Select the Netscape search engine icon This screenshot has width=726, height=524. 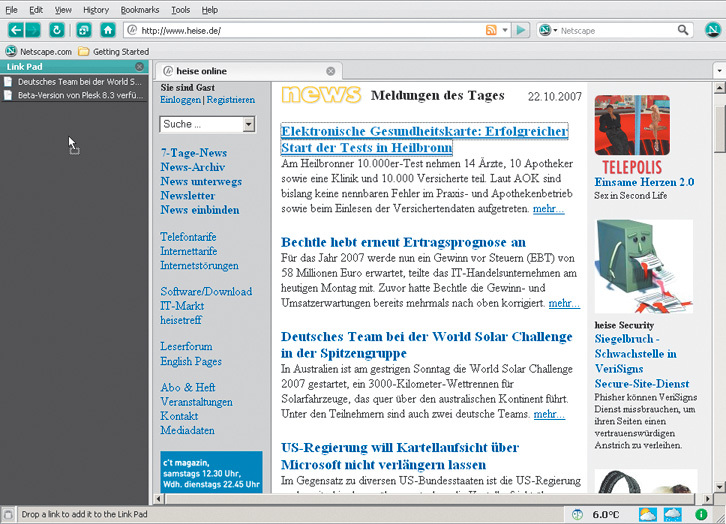(x=545, y=31)
